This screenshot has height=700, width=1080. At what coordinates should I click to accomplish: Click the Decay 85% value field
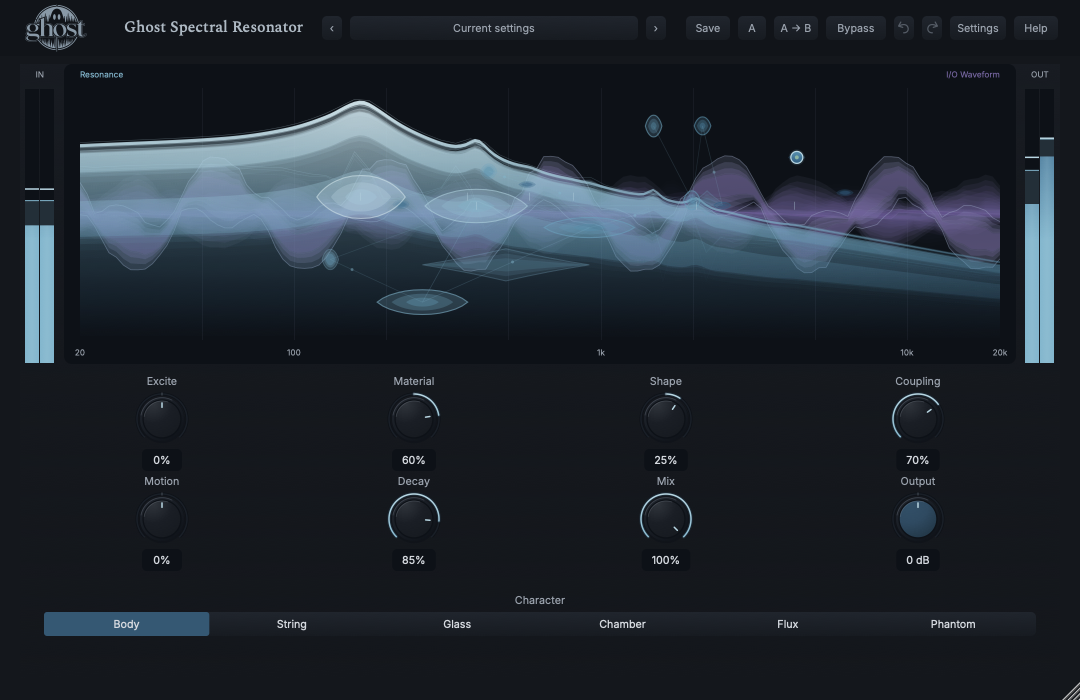coord(413,559)
